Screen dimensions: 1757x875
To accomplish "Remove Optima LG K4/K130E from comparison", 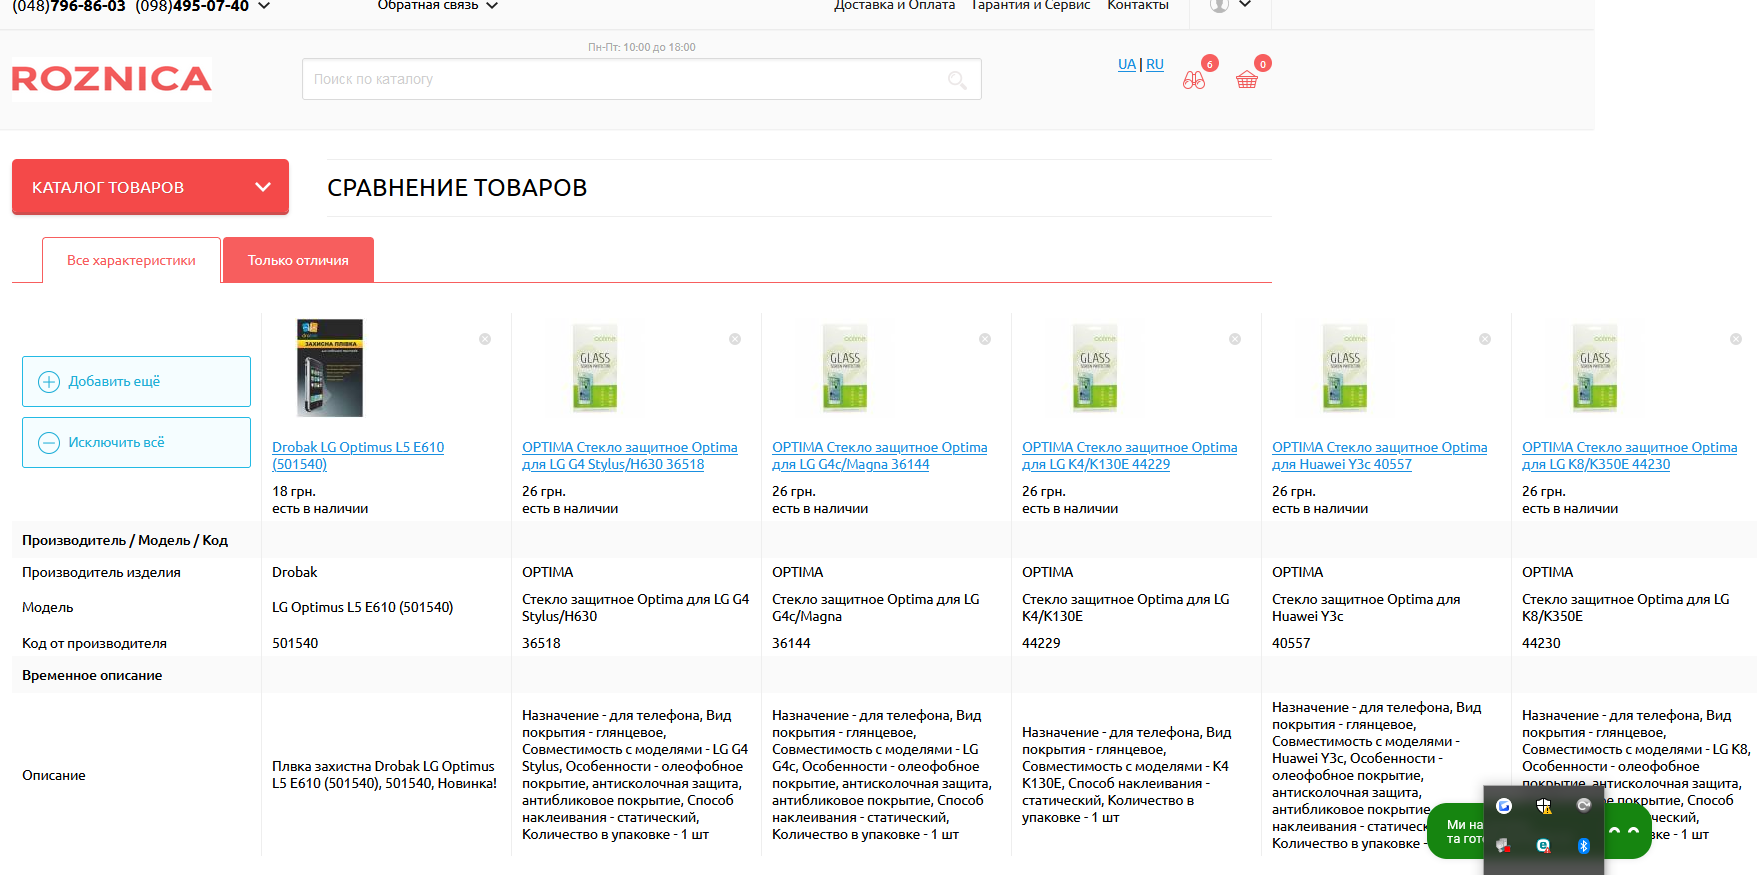I will coord(1235,339).
